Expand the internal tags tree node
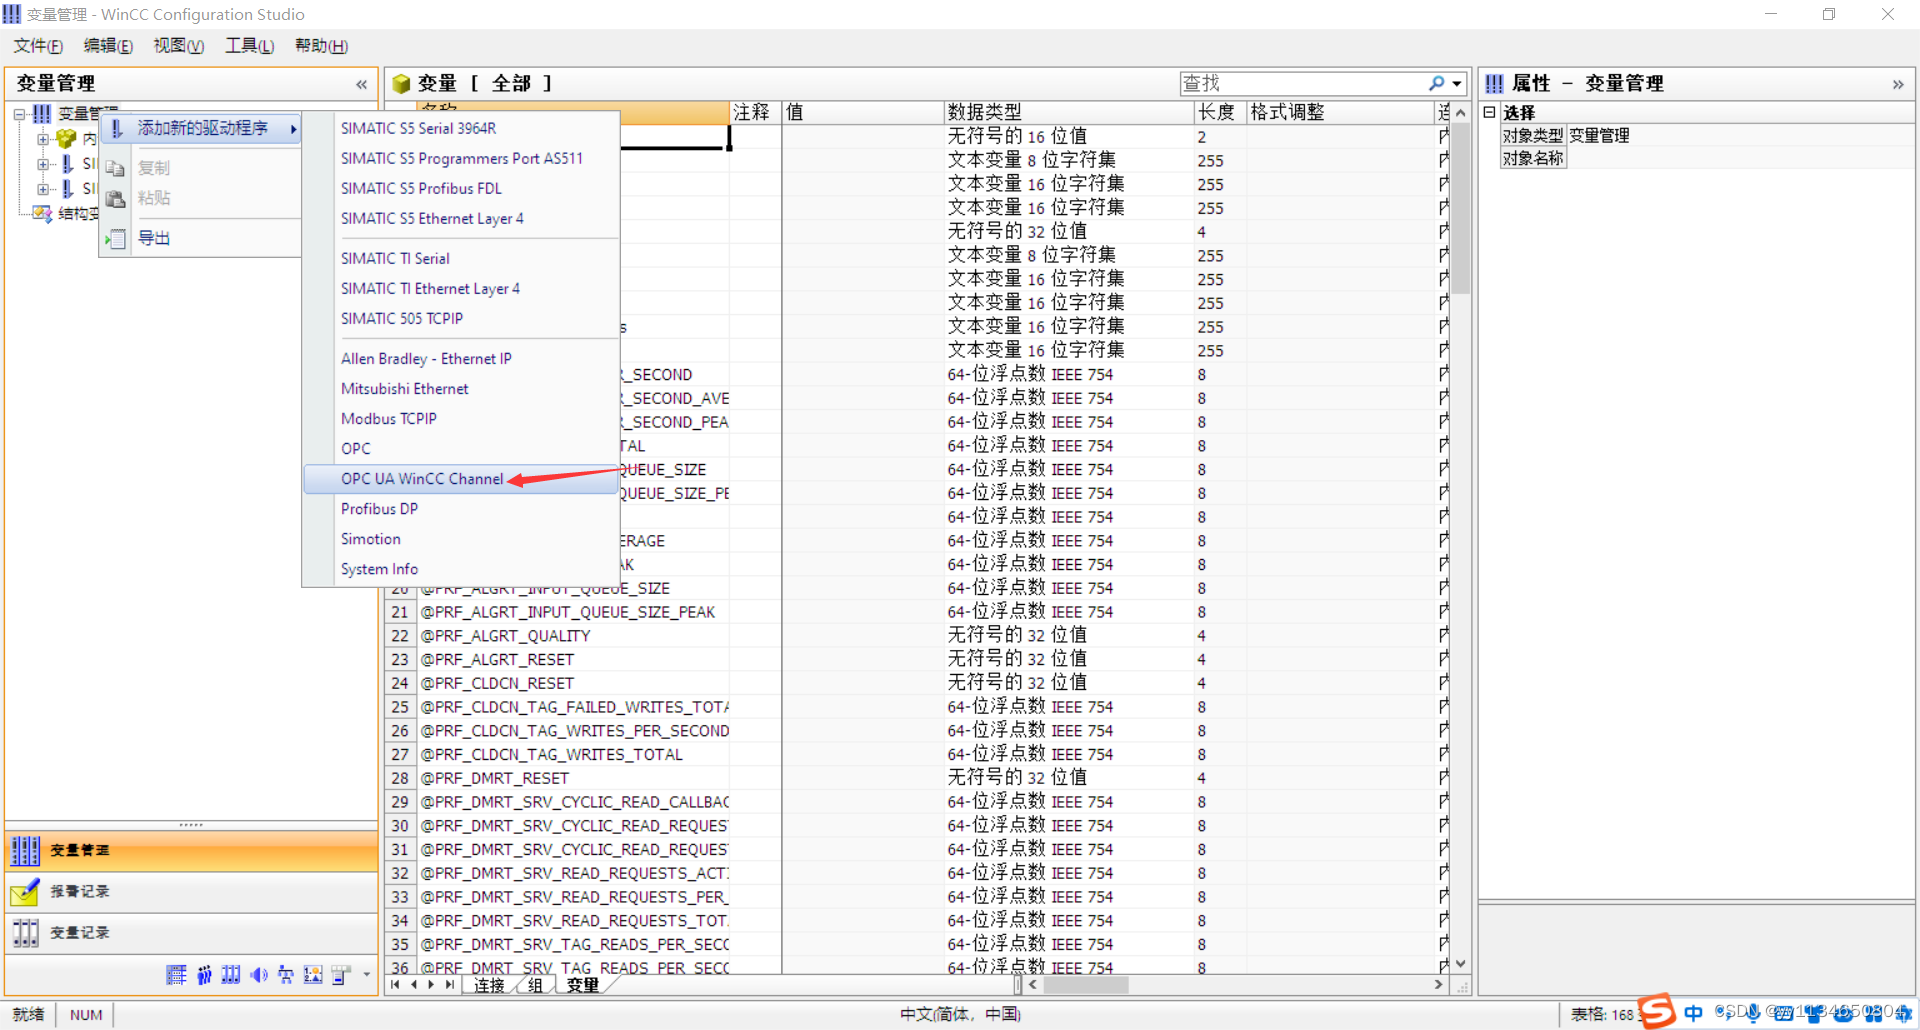The height and width of the screenshot is (1030, 1920). point(43,139)
